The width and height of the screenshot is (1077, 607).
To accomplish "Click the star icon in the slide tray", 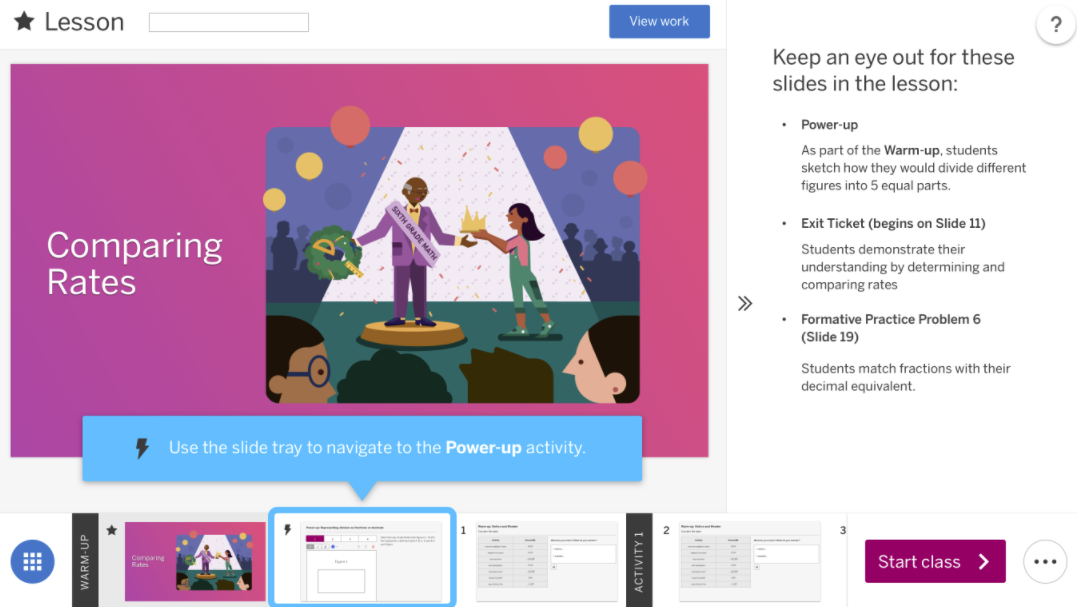I will click(112, 530).
